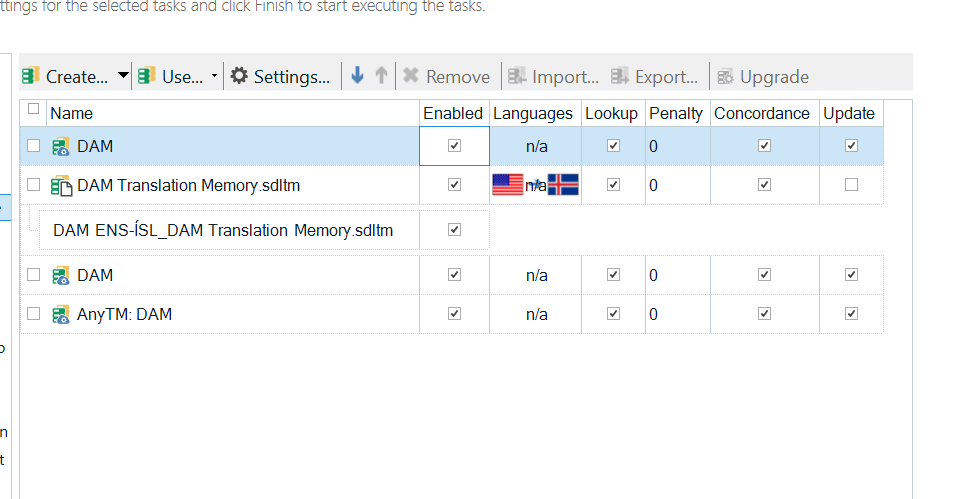Click the AnyTM: DAM row icon
The height and width of the screenshot is (499, 955).
61,315
